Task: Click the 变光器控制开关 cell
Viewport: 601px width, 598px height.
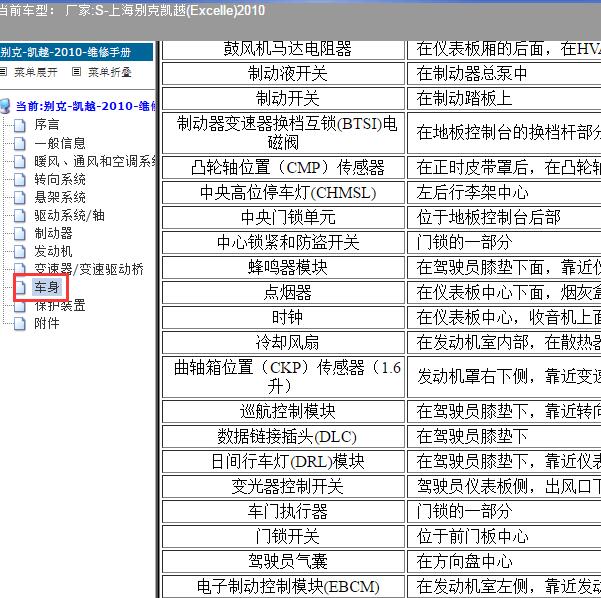Action: pyautogui.click(x=283, y=486)
